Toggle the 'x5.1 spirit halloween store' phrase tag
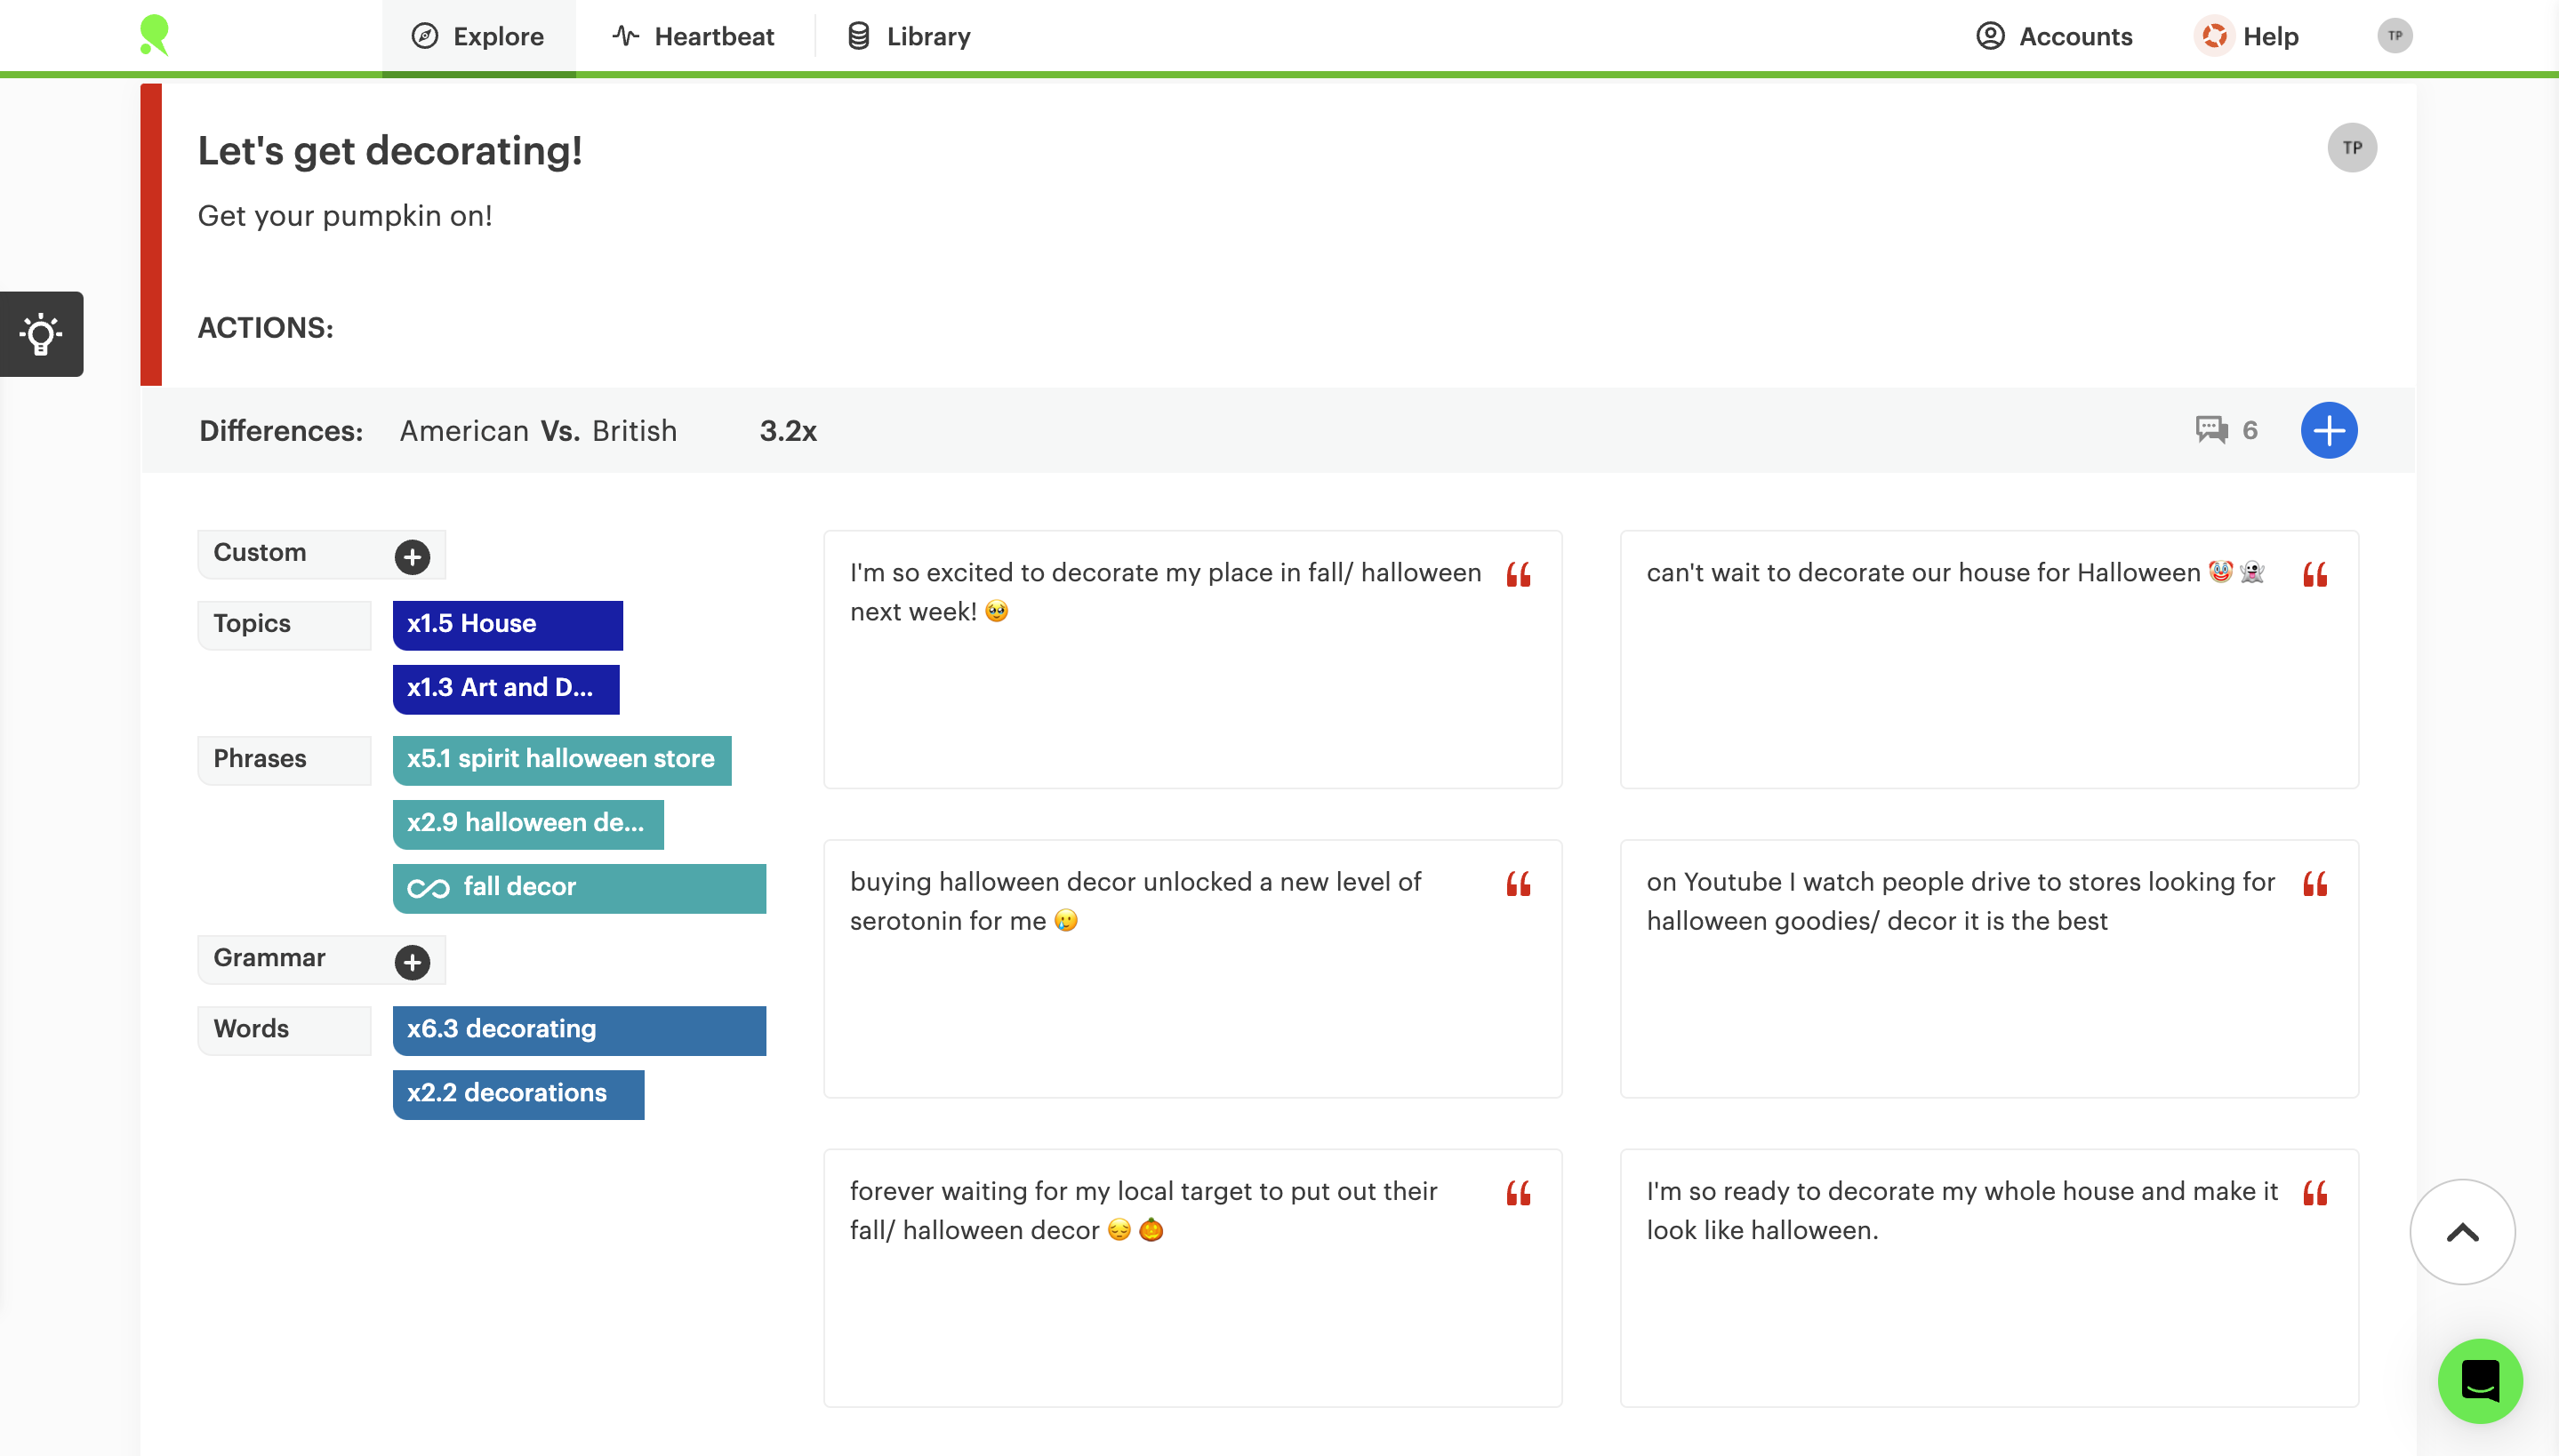 click(561, 759)
